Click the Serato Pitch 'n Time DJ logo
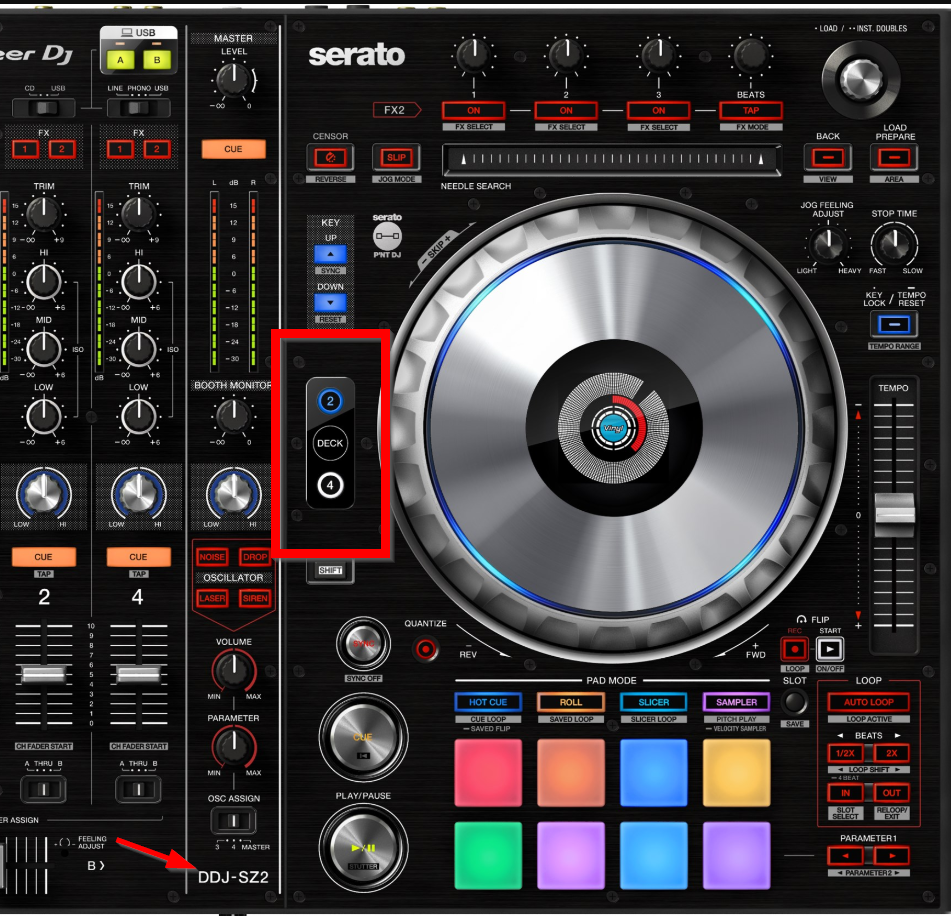 point(387,236)
